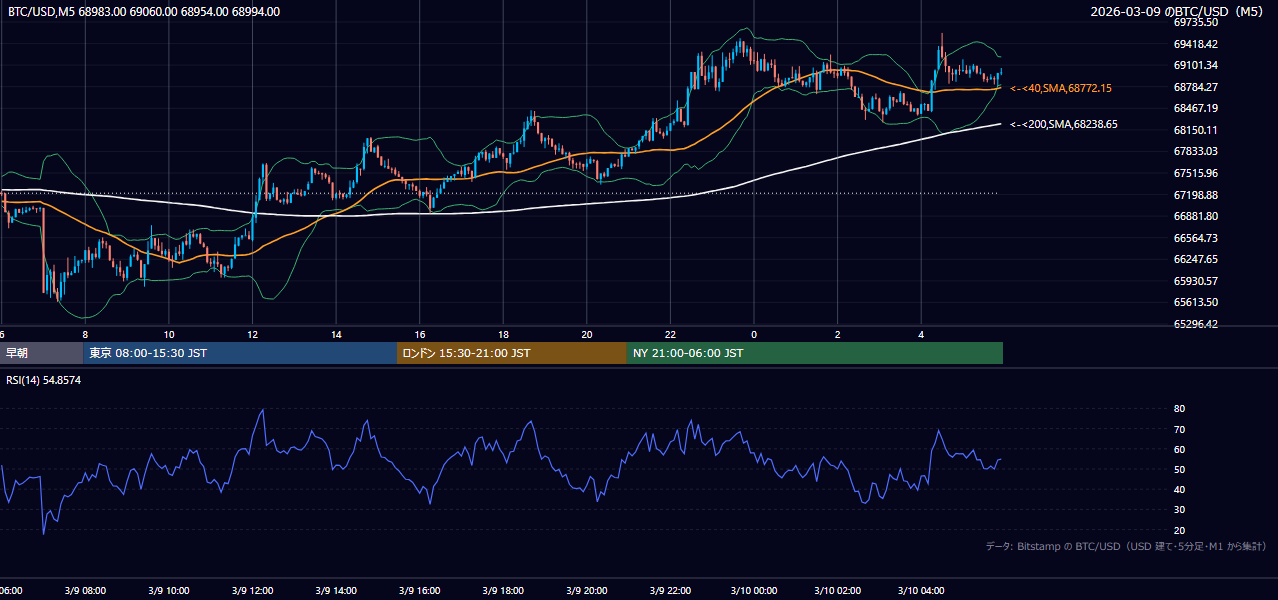Click price axis value 66881.80
This screenshot has height=600, width=1278.
pos(1195,216)
